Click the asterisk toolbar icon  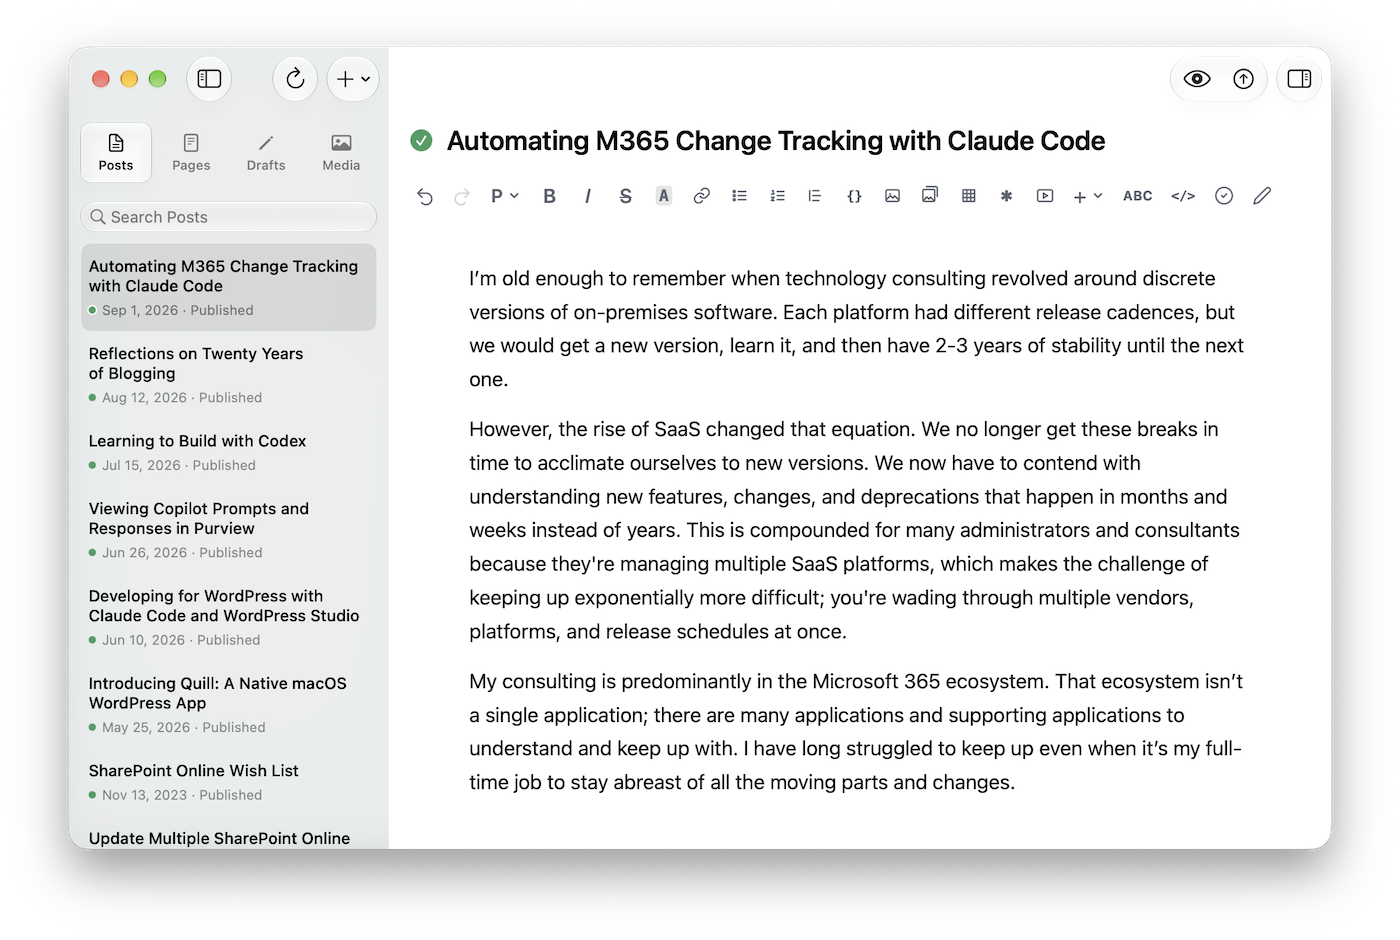pyautogui.click(x=1006, y=196)
